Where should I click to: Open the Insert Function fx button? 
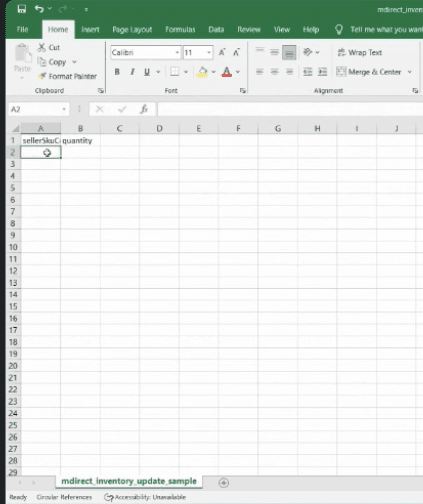[144, 109]
